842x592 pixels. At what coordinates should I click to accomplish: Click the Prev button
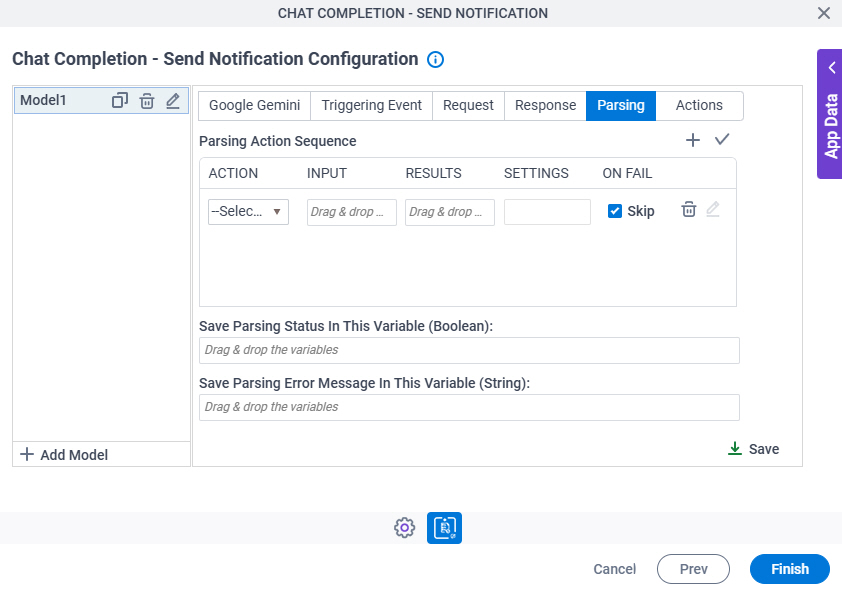693,569
